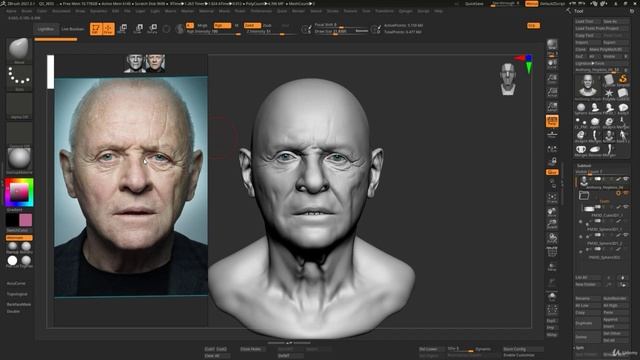Click the color photo reference thumbnail

(156, 63)
